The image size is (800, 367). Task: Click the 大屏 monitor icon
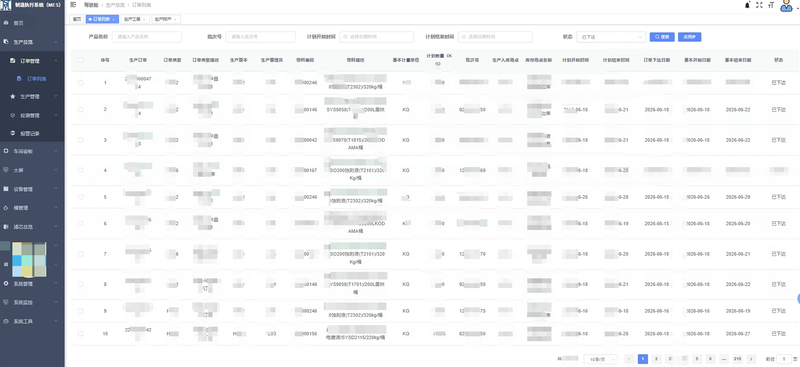[6, 170]
